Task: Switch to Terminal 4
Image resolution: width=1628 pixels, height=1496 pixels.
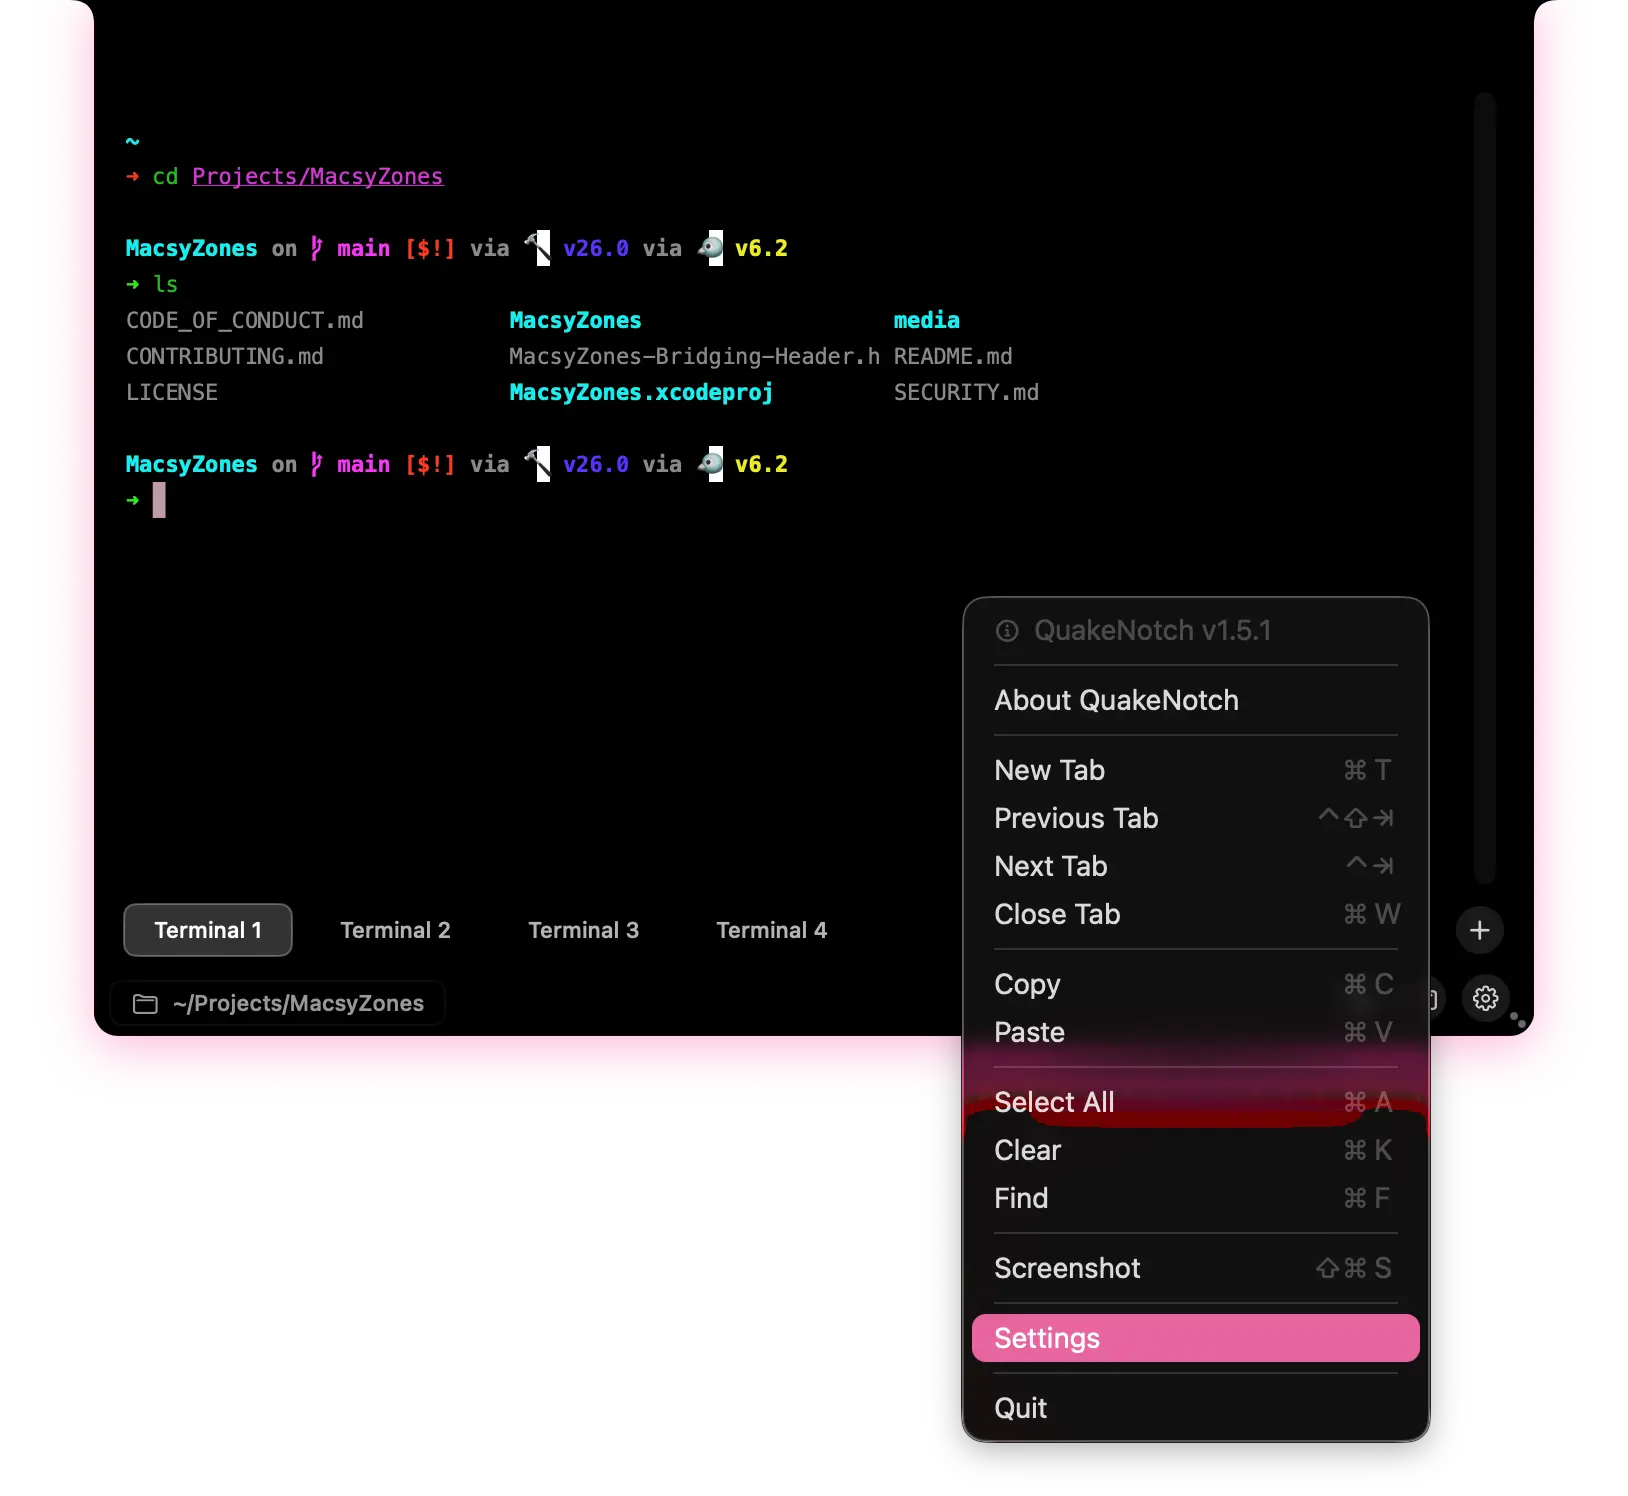Action: coord(771,930)
